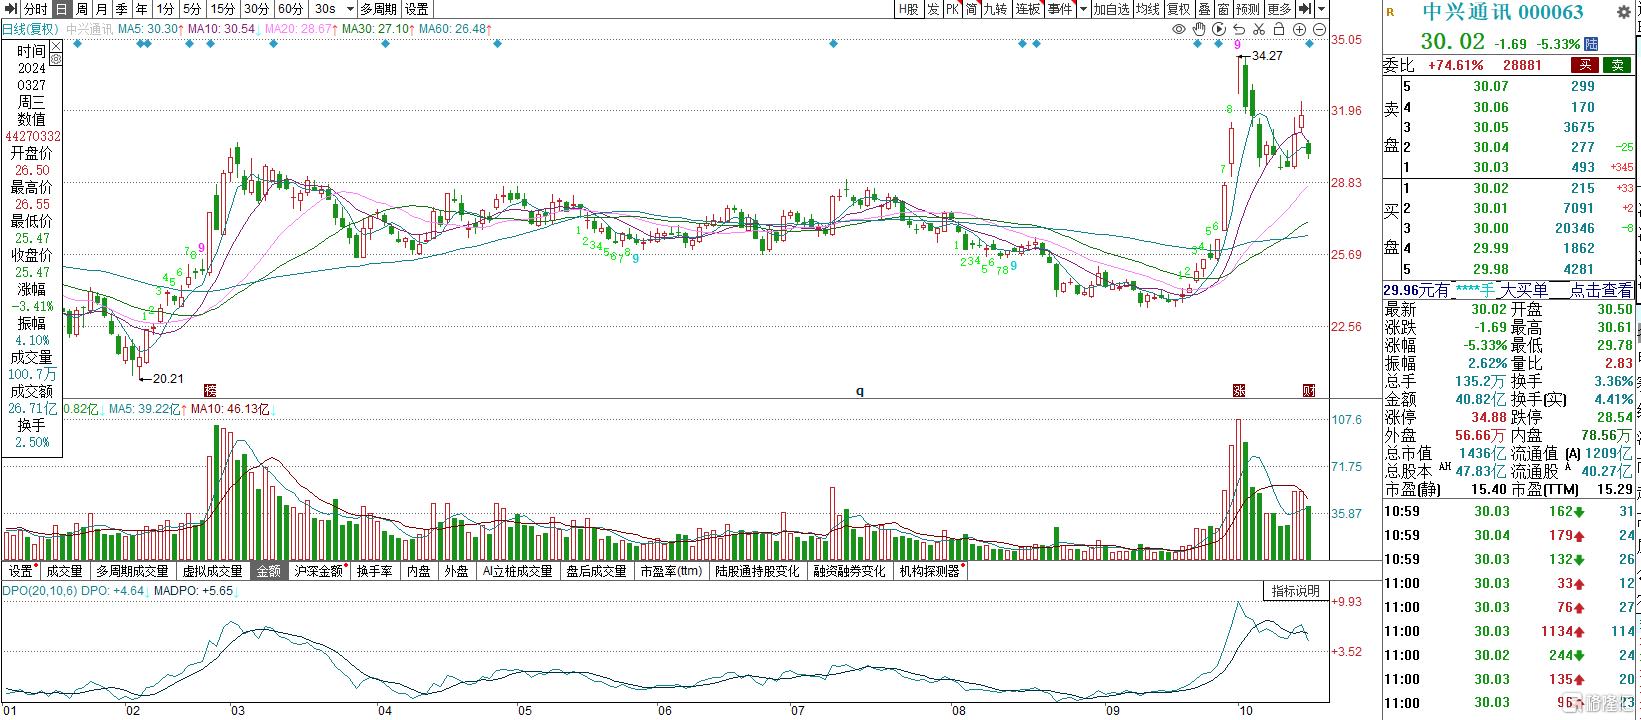Open the top toolbar 设置 settings button
Image resolution: width=1641 pixels, height=720 pixels.
(417, 9)
